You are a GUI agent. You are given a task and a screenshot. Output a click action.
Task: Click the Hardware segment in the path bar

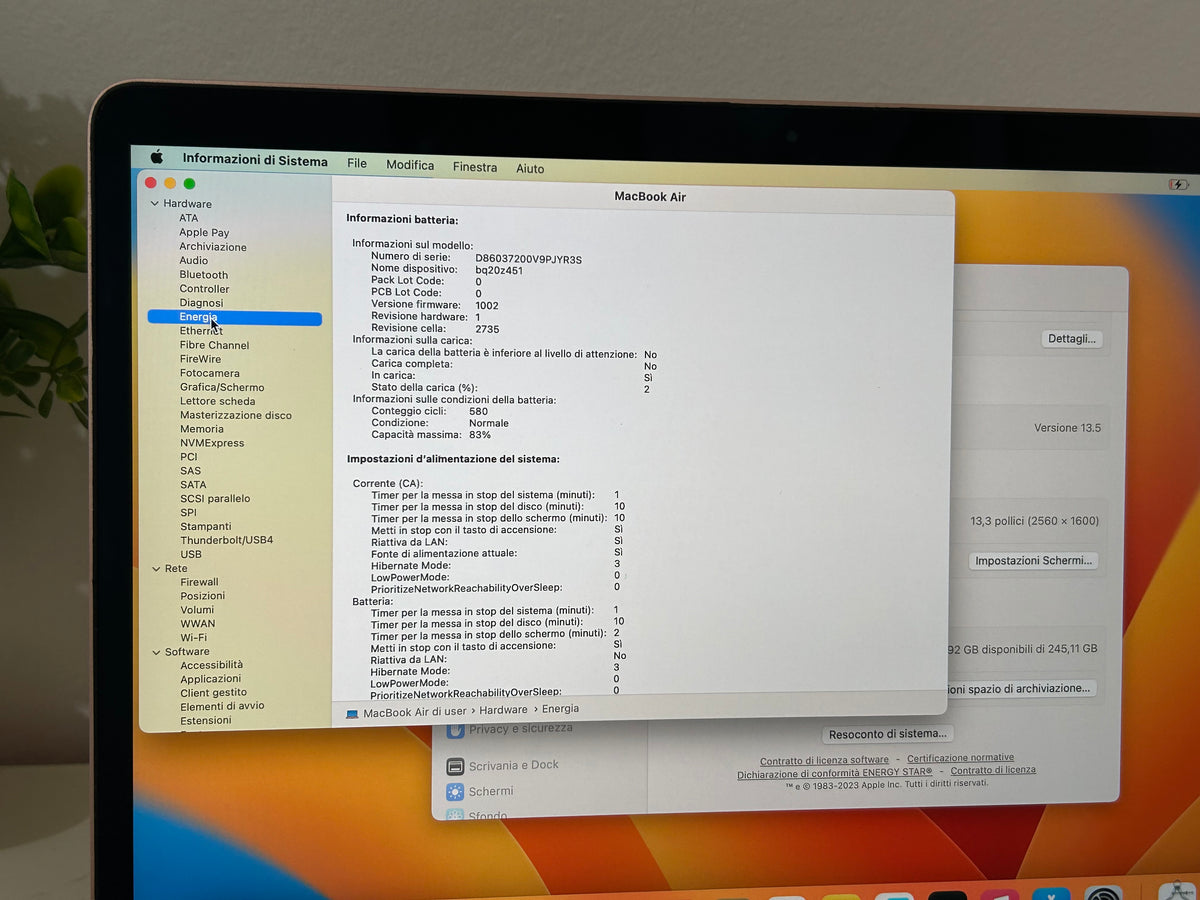pyautogui.click(x=503, y=710)
